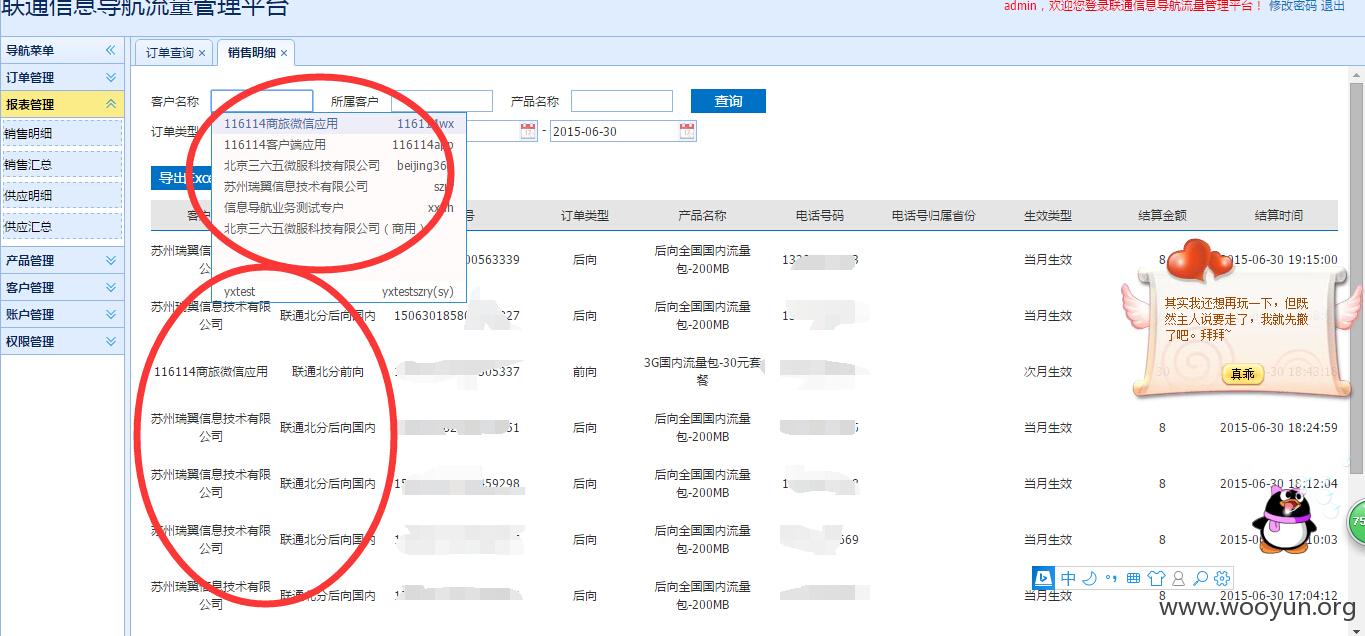This screenshot has height=636, width=1365.
Task: Expand the 权限管理 menu section
Action: point(62,341)
